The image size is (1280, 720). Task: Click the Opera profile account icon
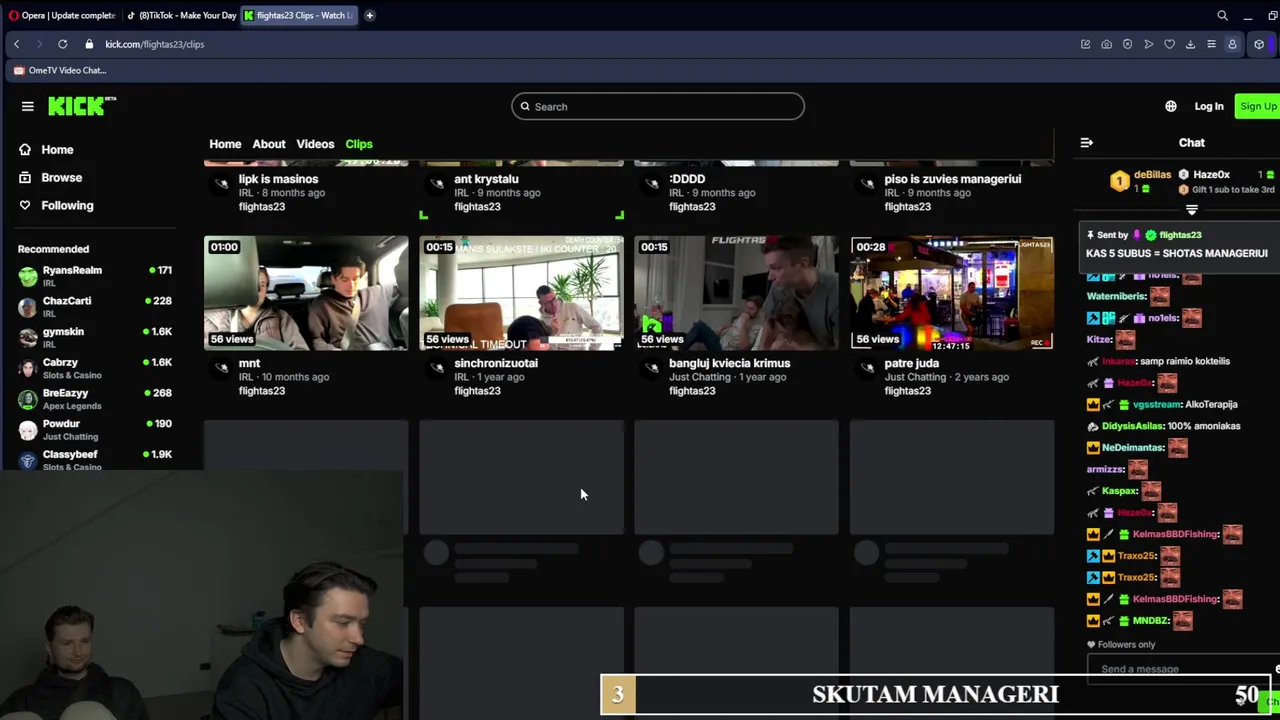[1232, 44]
